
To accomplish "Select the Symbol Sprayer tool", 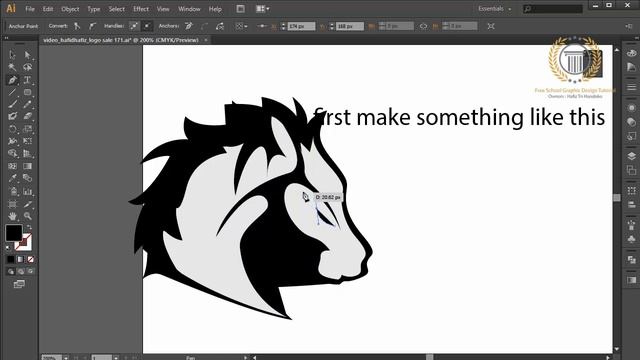I will (12, 191).
